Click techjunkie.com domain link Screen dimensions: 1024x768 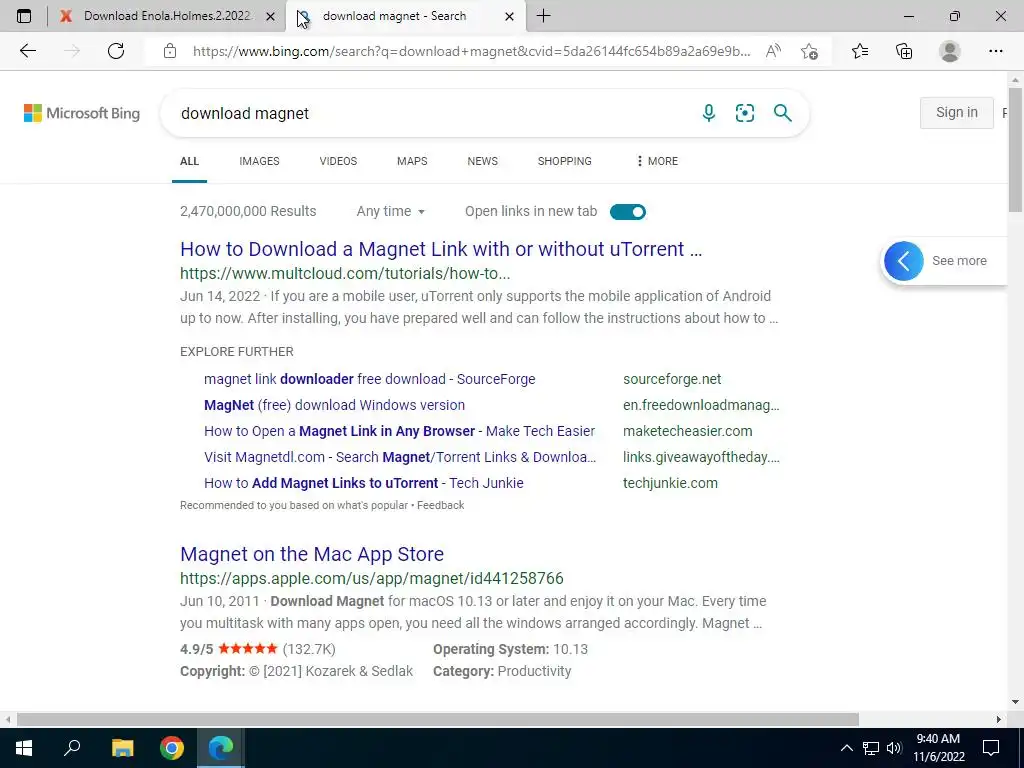click(x=670, y=483)
